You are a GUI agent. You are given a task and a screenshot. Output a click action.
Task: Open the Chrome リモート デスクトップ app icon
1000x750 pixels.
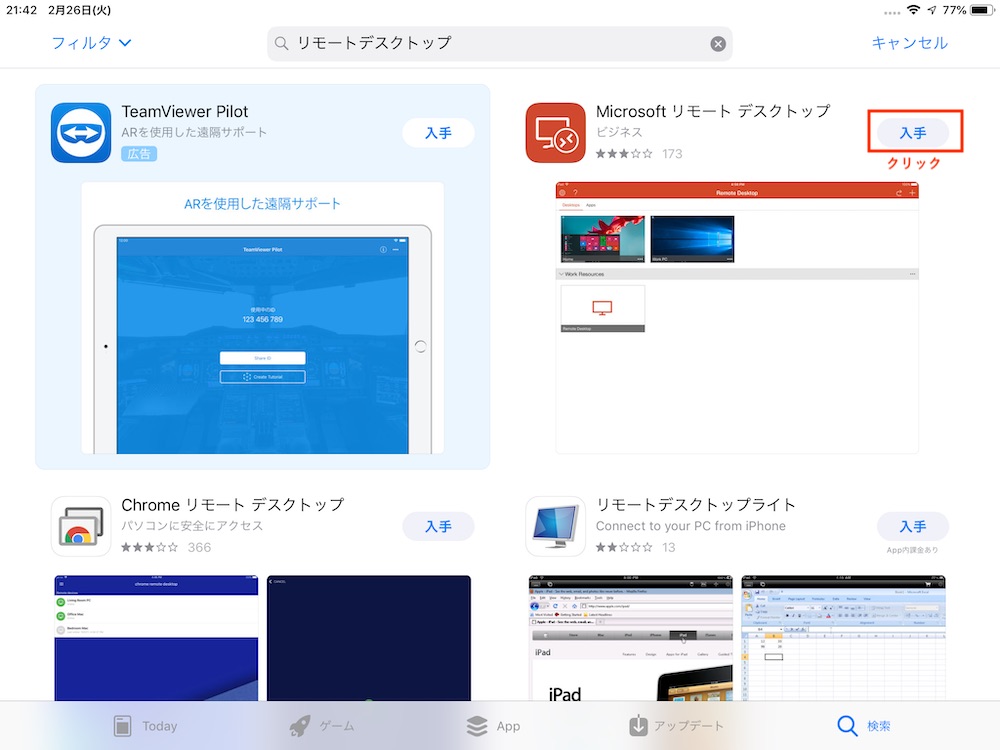coord(81,526)
